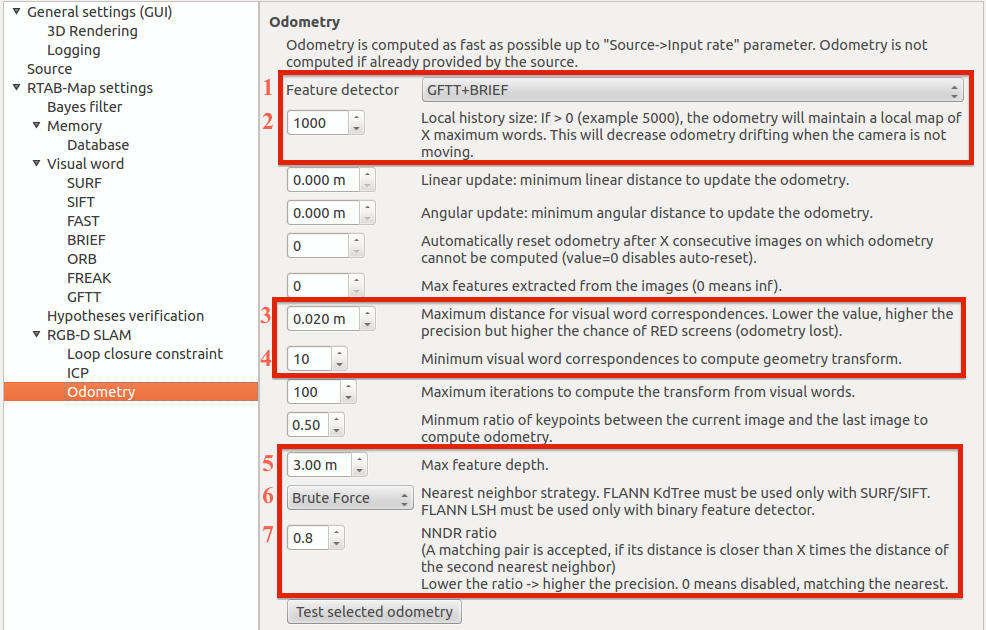Select Loop closure constraint in tree
The width and height of the screenshot is (986, 630).
144,354
